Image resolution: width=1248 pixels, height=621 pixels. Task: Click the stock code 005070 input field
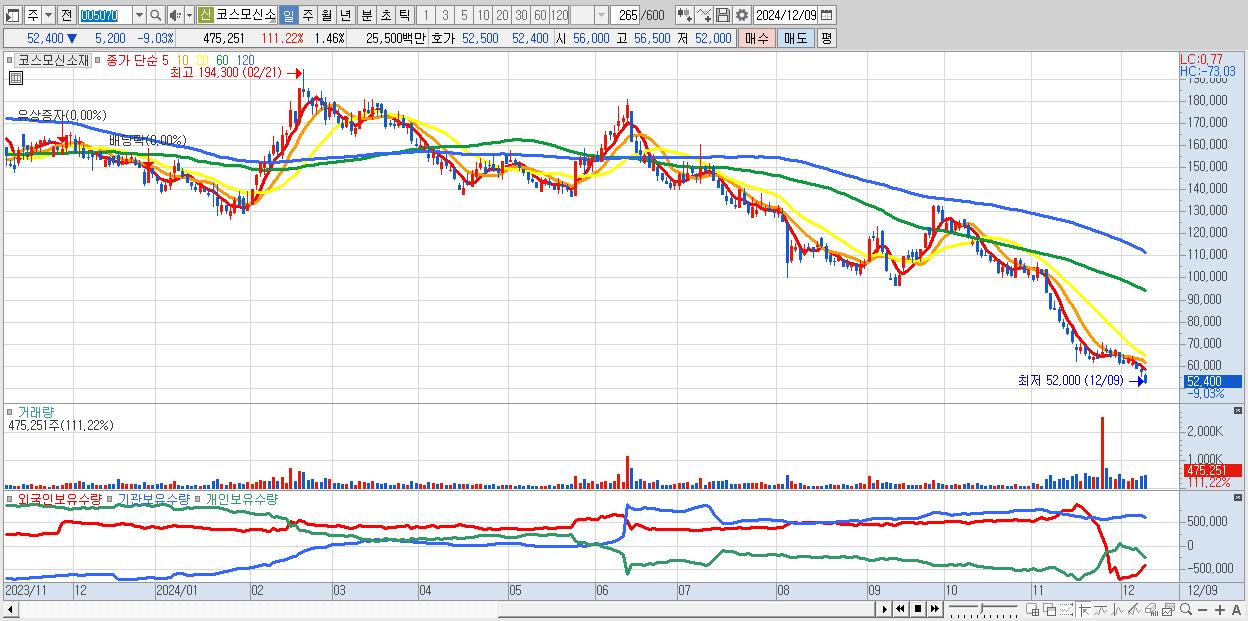[104, 15]
